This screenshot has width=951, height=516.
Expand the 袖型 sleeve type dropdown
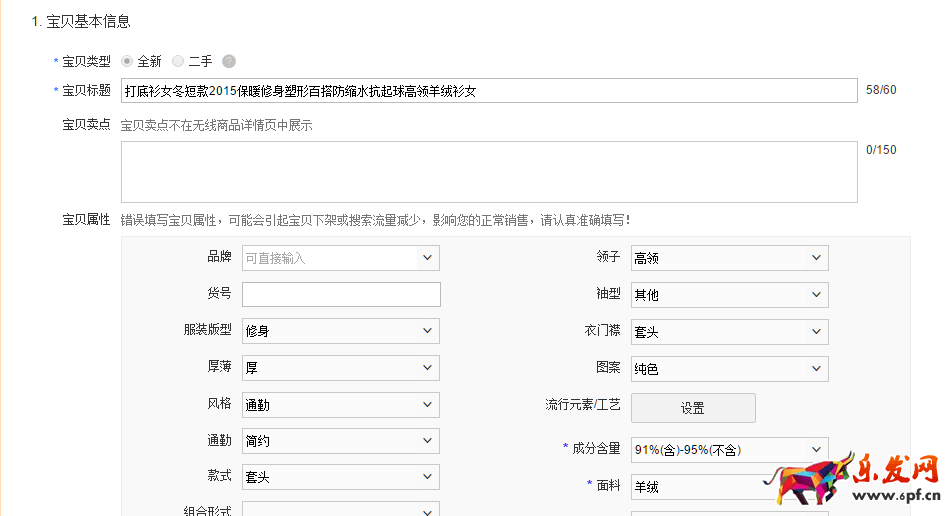pos(729,295)
